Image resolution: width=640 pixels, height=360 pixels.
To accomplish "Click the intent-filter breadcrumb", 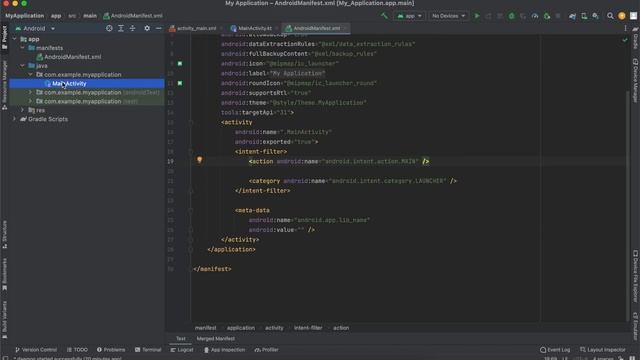I will coord(308,328).
